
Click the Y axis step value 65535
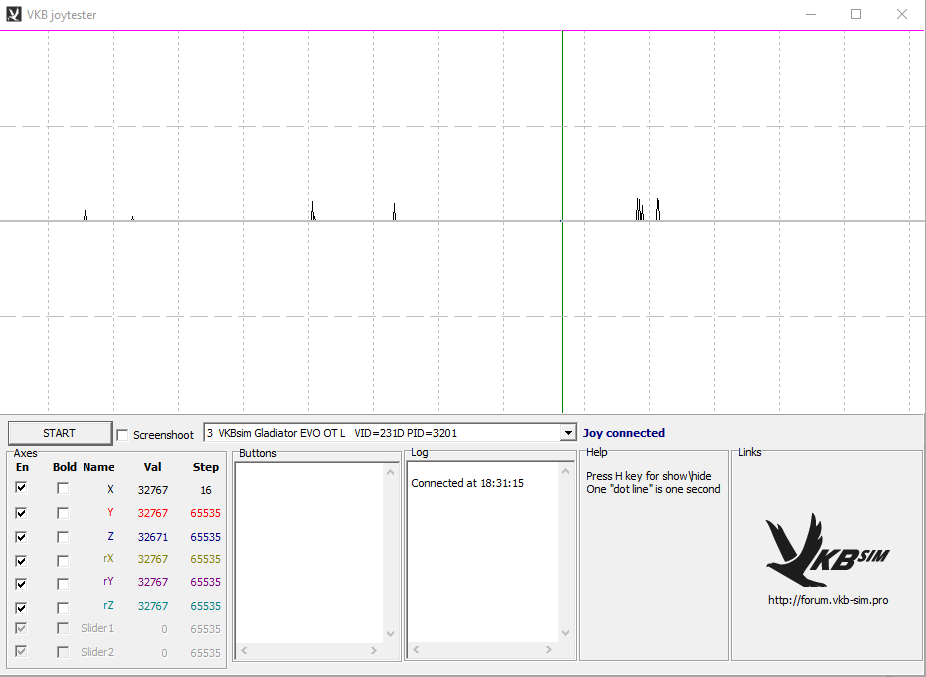206,513
